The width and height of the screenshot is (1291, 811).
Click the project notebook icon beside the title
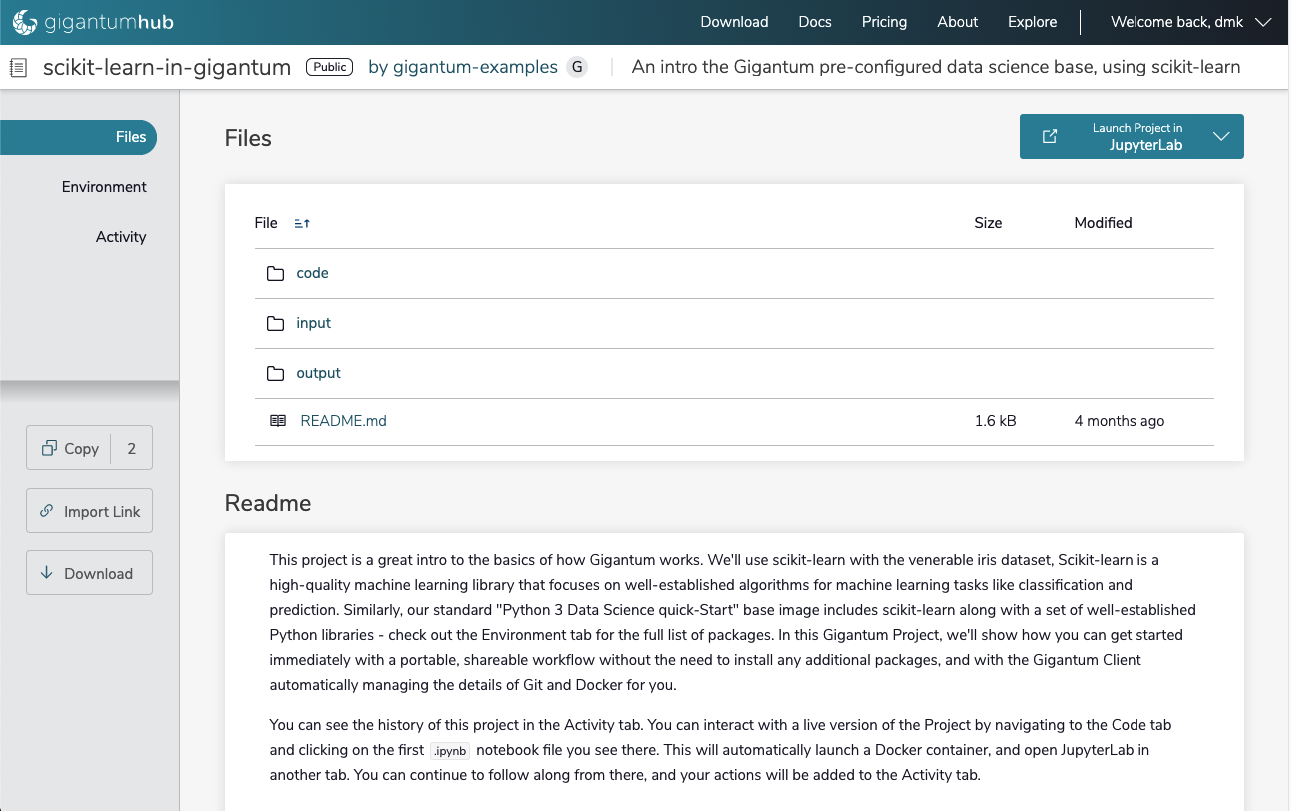click(18, 68)
